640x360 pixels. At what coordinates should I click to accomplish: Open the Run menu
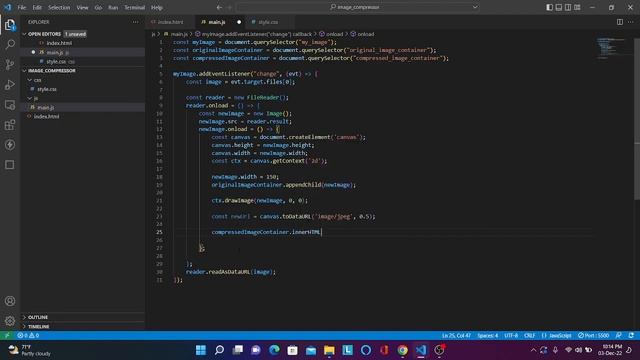tap(113, 7)
